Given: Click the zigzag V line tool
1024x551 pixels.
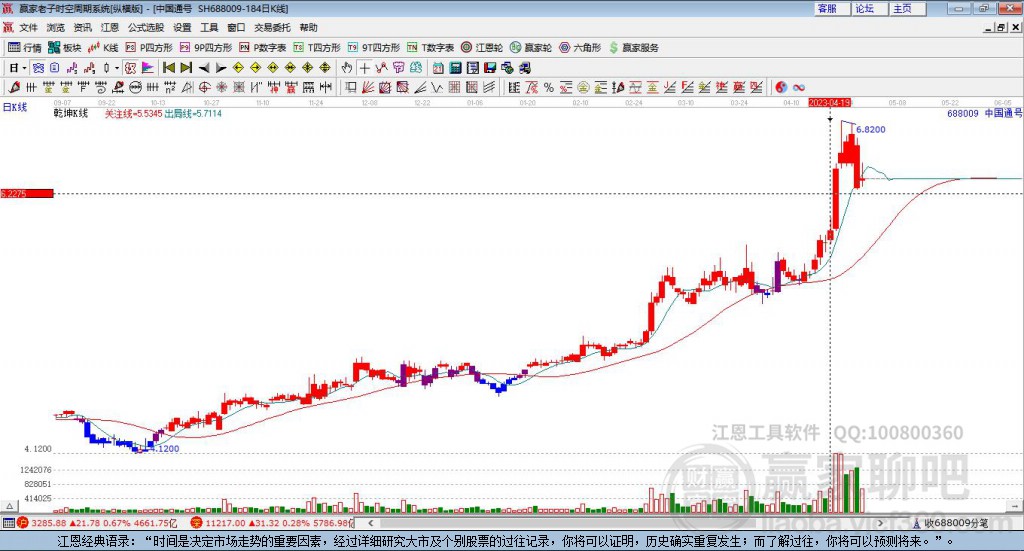Looking at the screenshot, I should tap(436, 87).
